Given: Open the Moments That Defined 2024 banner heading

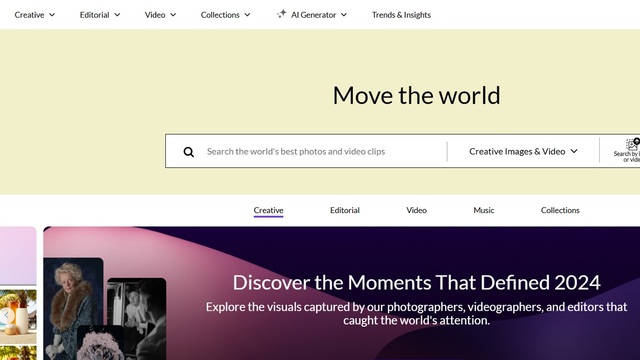Looking at the screenshot, I should pyautogui.click(x=416, y=282).
